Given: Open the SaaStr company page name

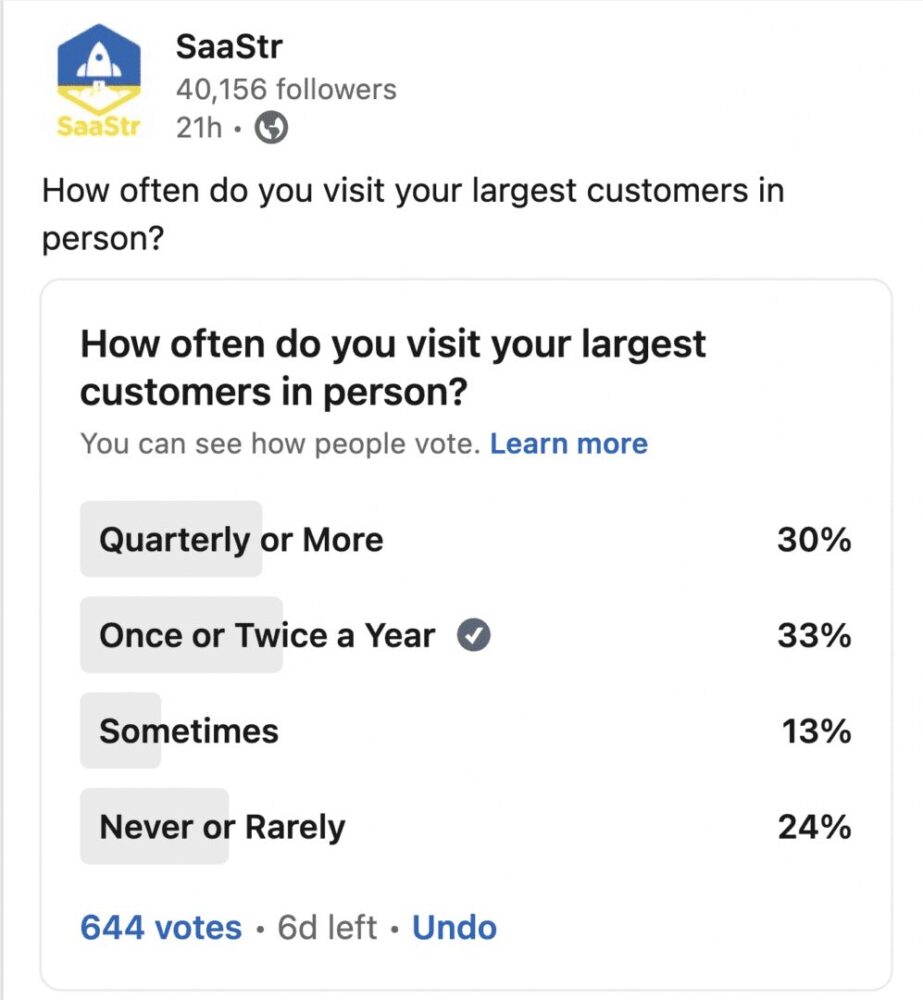Looking at the screenshot, I should pos(228,46).
